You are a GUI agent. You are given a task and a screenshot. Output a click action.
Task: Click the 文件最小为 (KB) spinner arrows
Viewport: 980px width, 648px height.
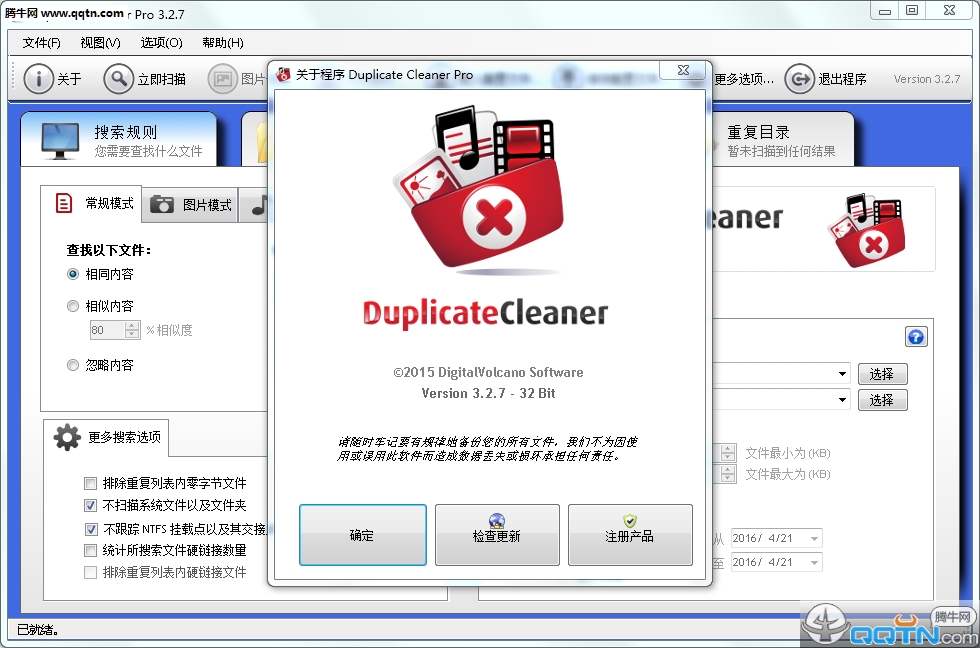click(x=728, y=452)
